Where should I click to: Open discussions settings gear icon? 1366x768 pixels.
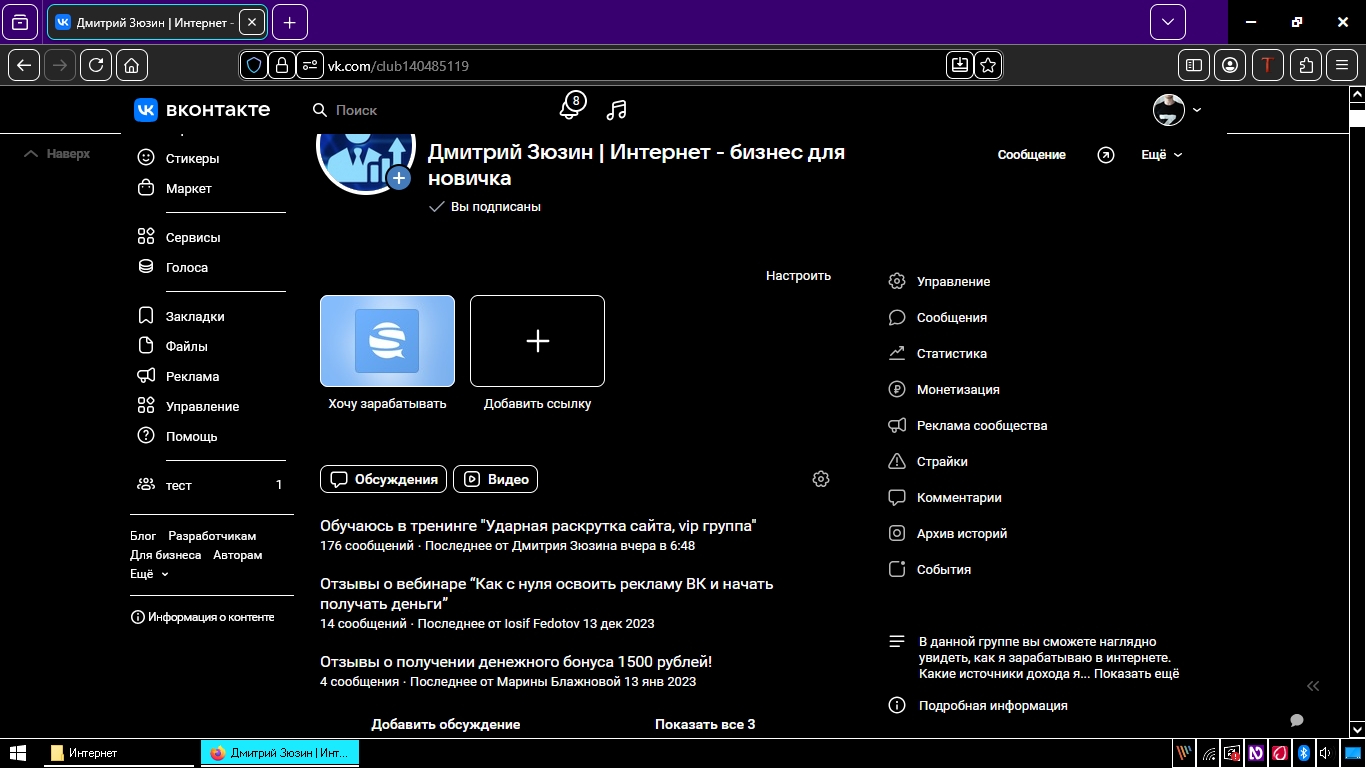(x=821, y=479)
